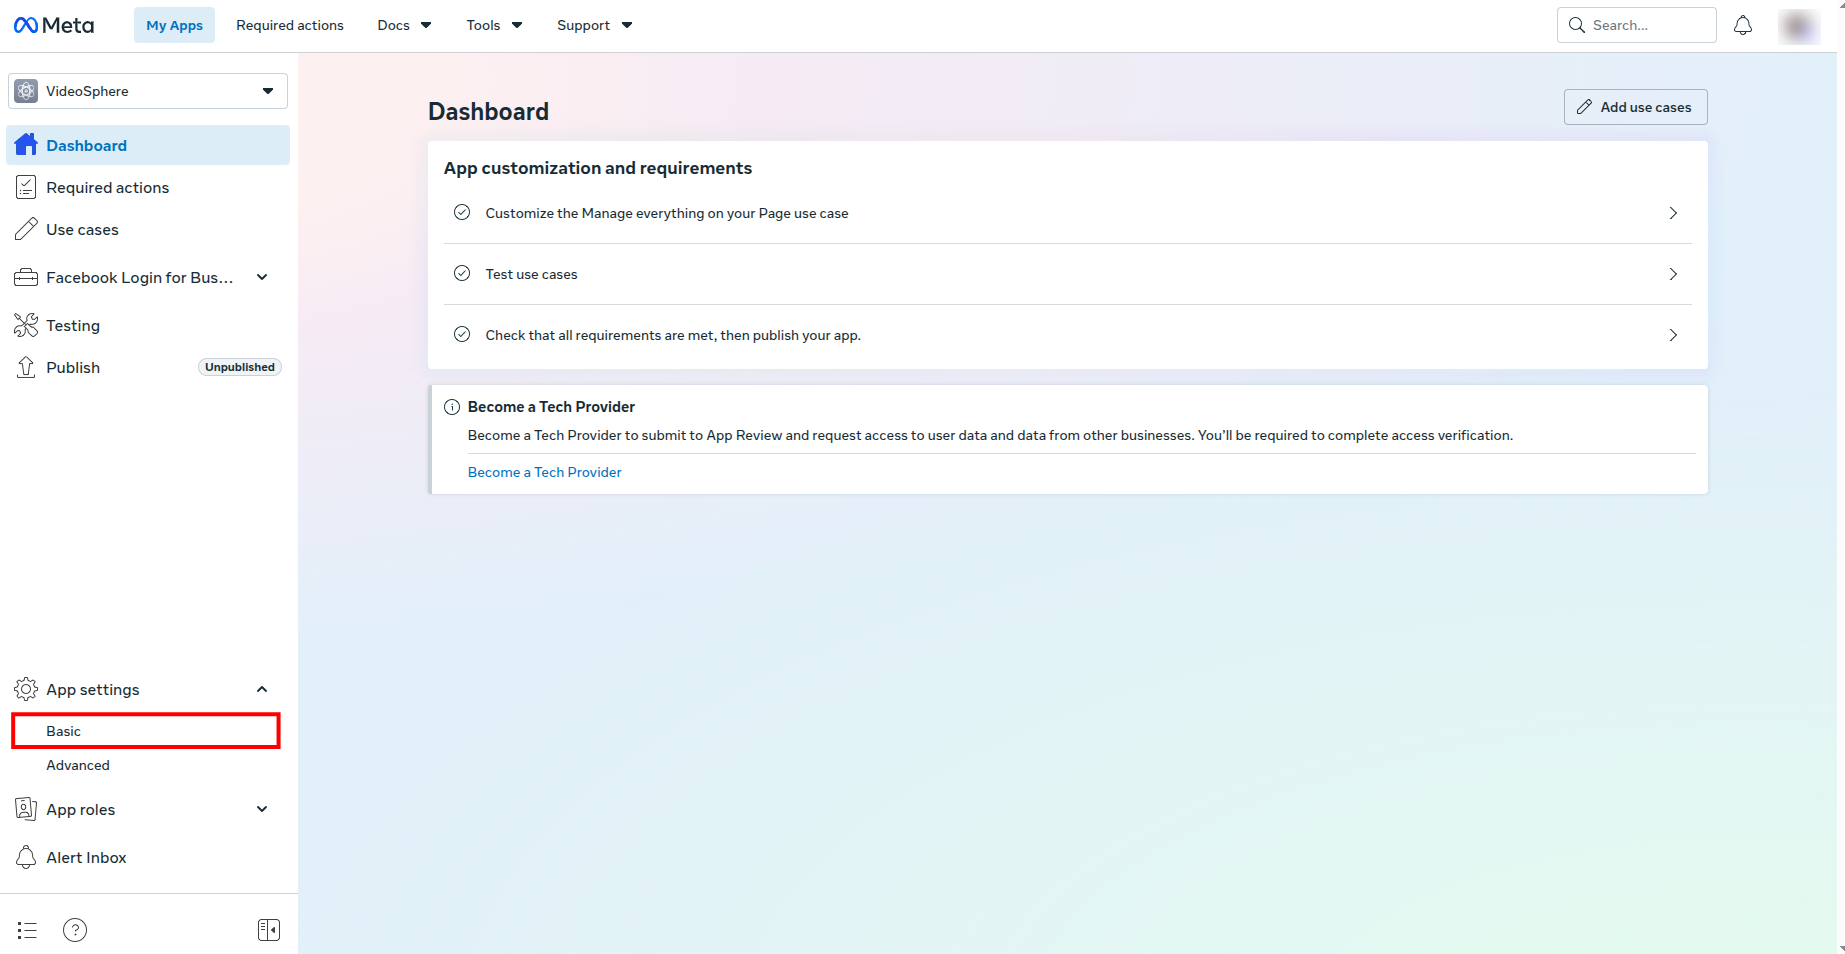Screen dimensions: 1845x954
Task: Expand the Support menu
Action: coord(594,25)
